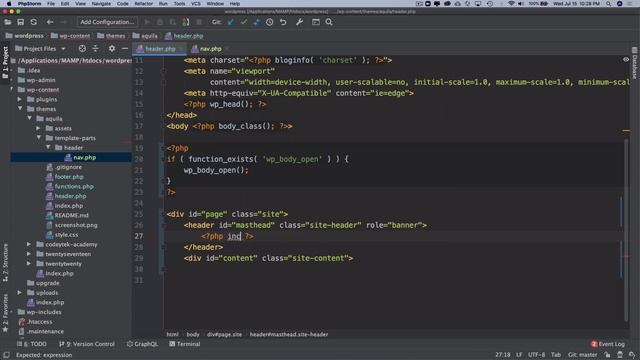Image resolution: width=640 pixels, height=360 pixels.
Task: Toggle the 7: Structure side panel
Action: [5, 262]
